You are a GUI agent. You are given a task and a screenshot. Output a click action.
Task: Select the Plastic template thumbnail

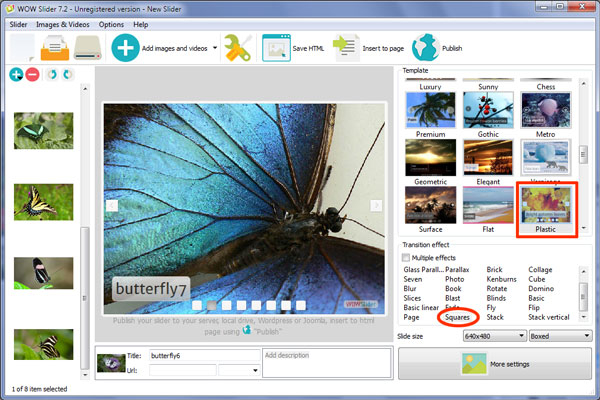pyautogui.click(x=545, y=205)
